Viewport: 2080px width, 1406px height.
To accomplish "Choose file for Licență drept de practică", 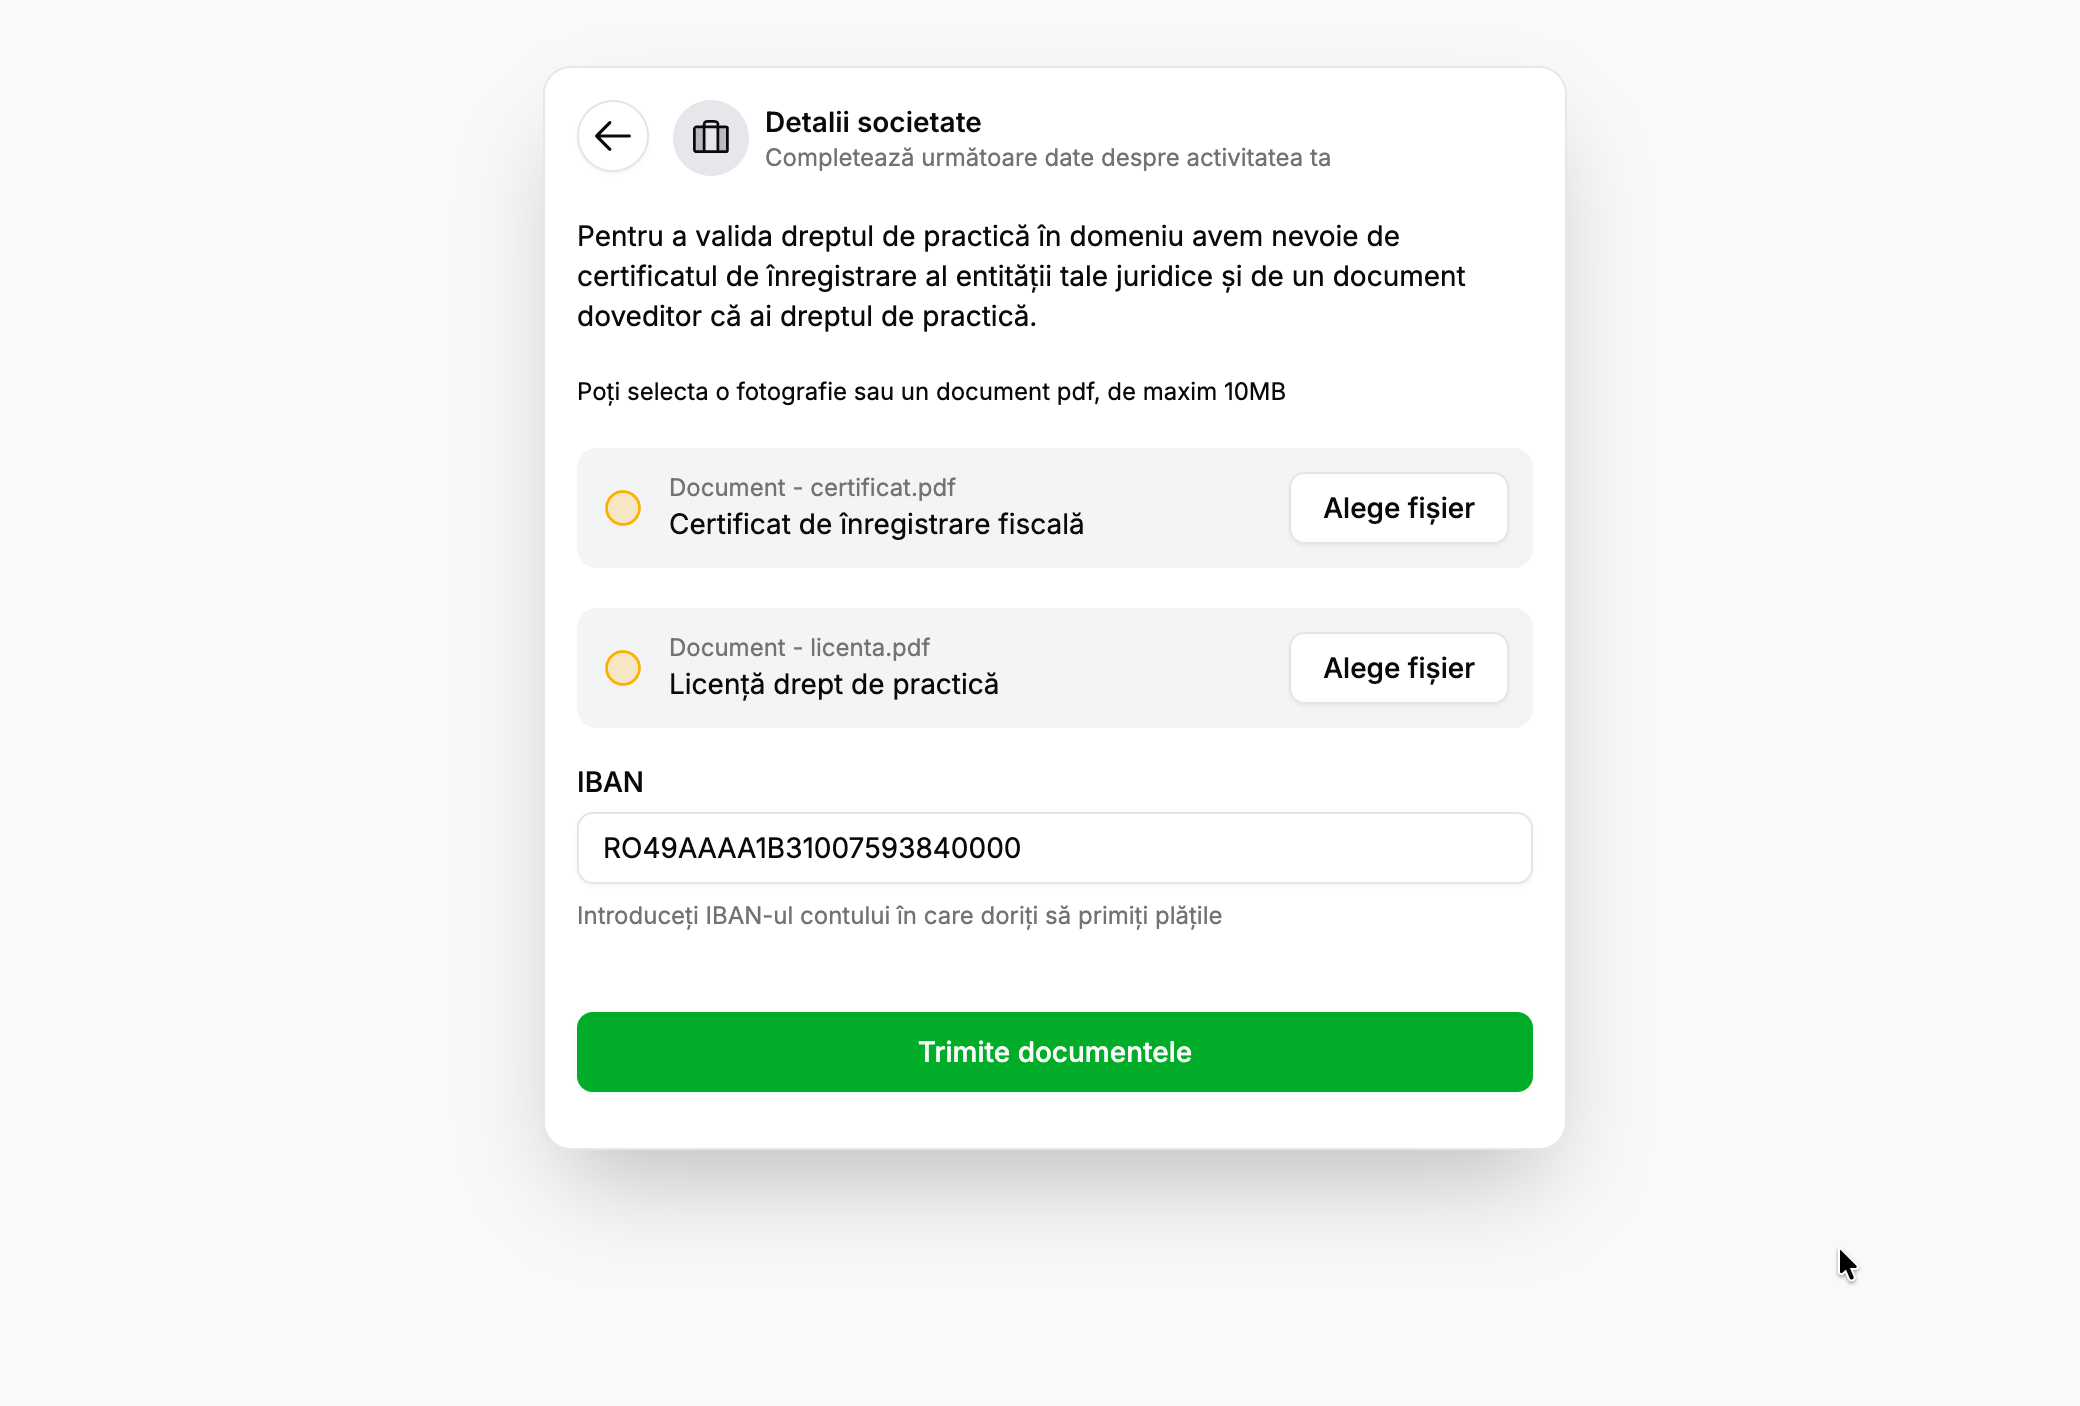I will pos(1398,668).
